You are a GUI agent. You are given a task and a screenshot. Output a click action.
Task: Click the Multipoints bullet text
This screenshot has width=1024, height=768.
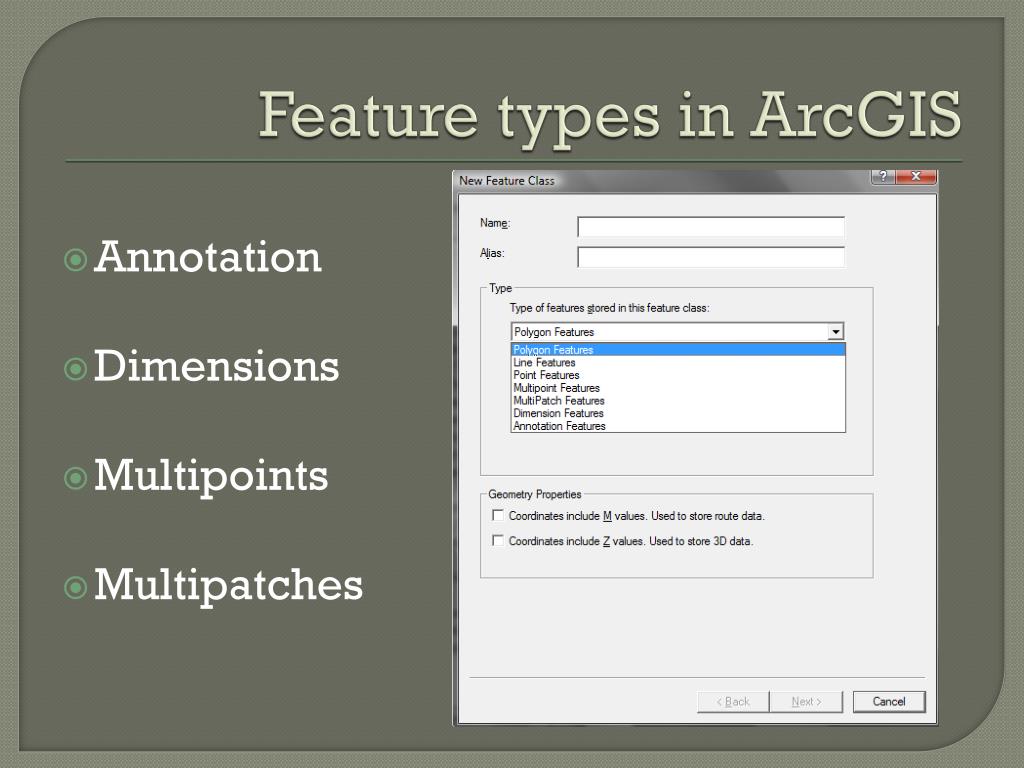point(211,476)
